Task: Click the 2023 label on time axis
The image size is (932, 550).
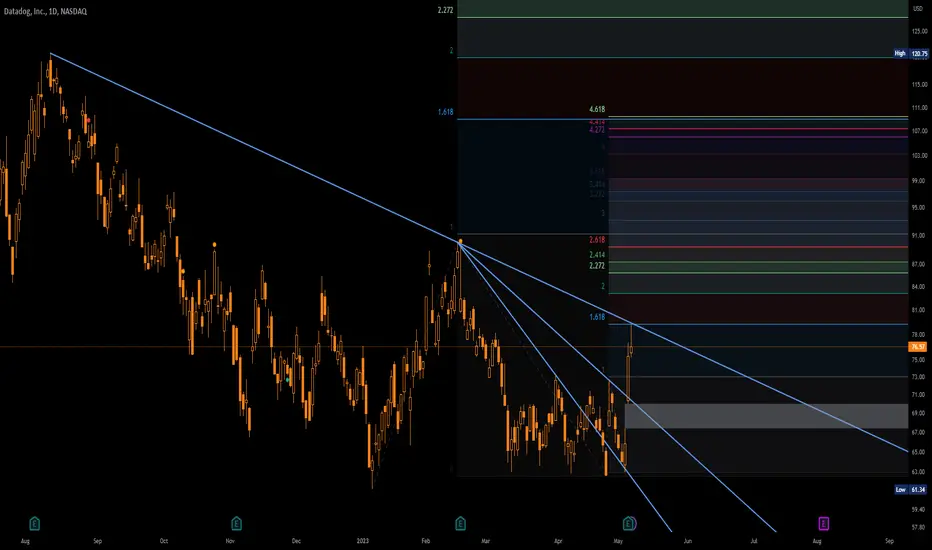Action: pos(363,541)
